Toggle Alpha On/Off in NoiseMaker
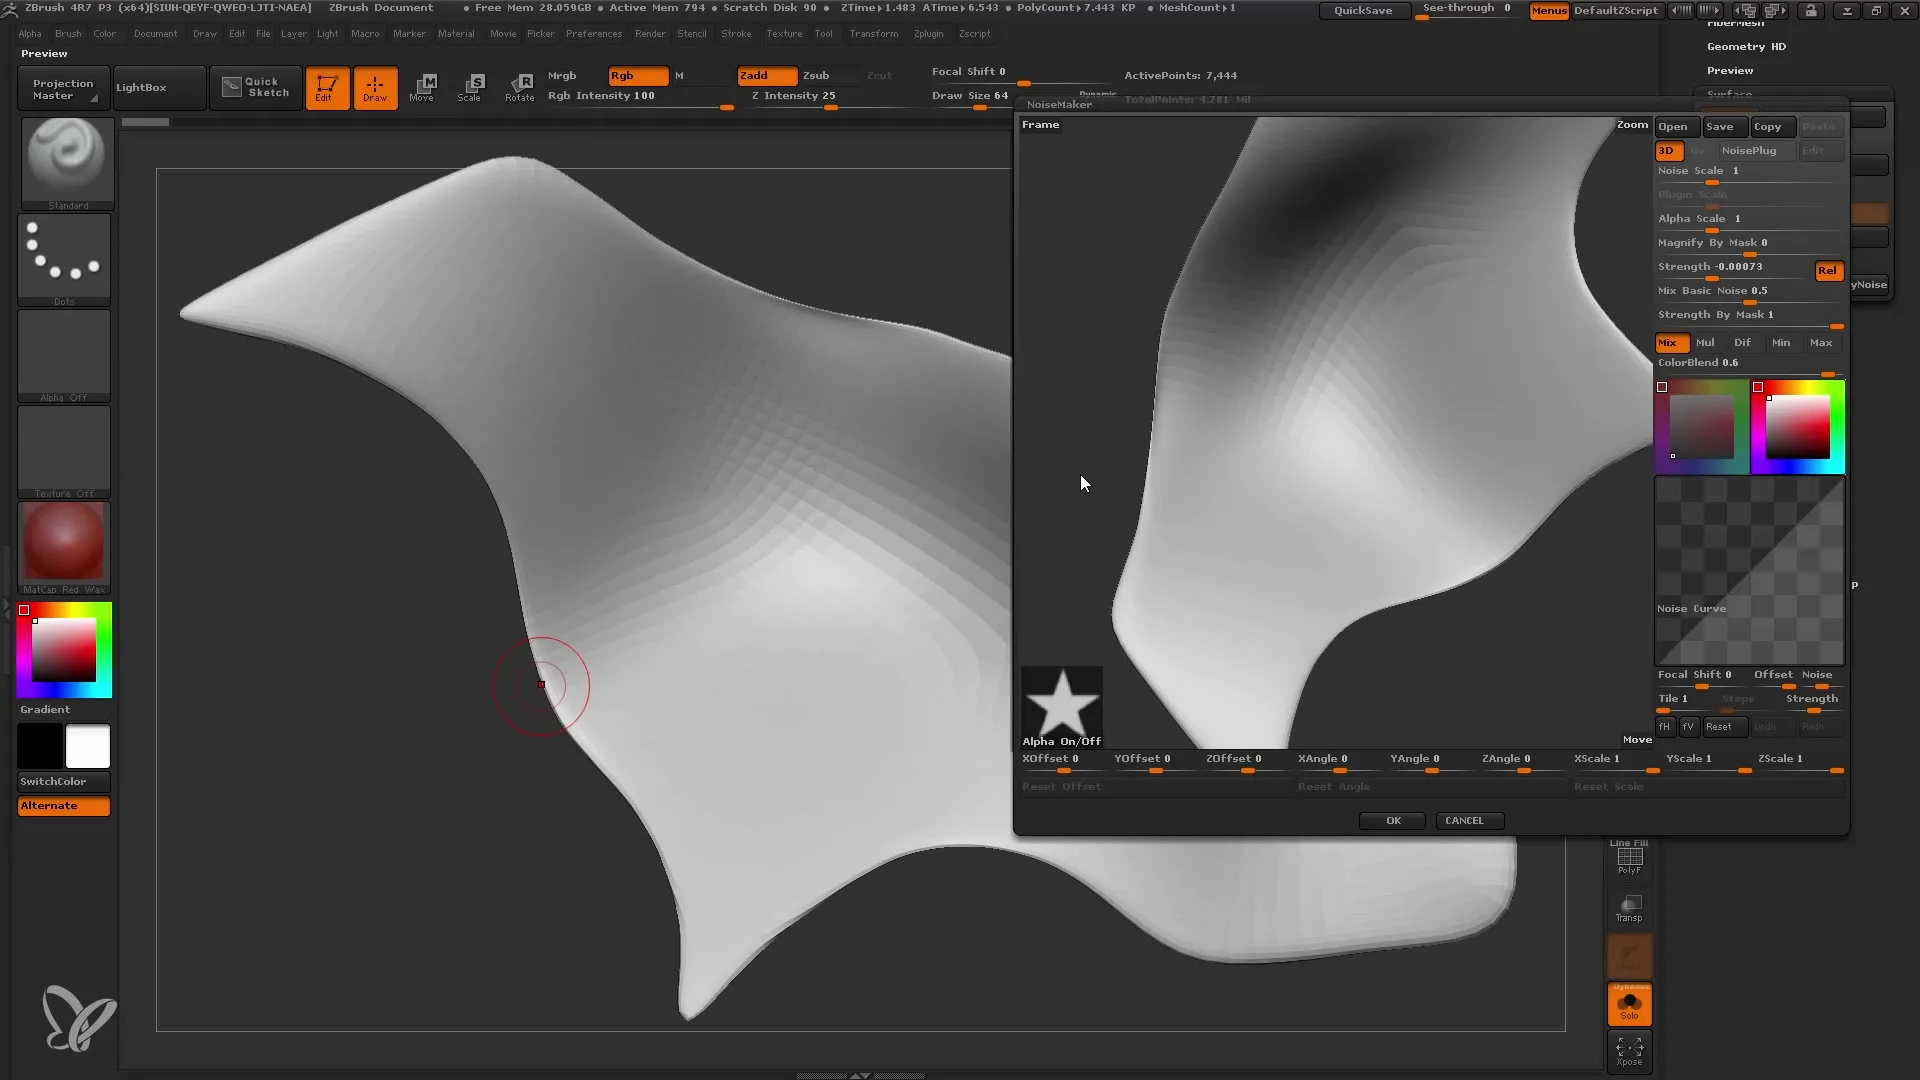The image size is (1920, 1080). coord(1062,740)
